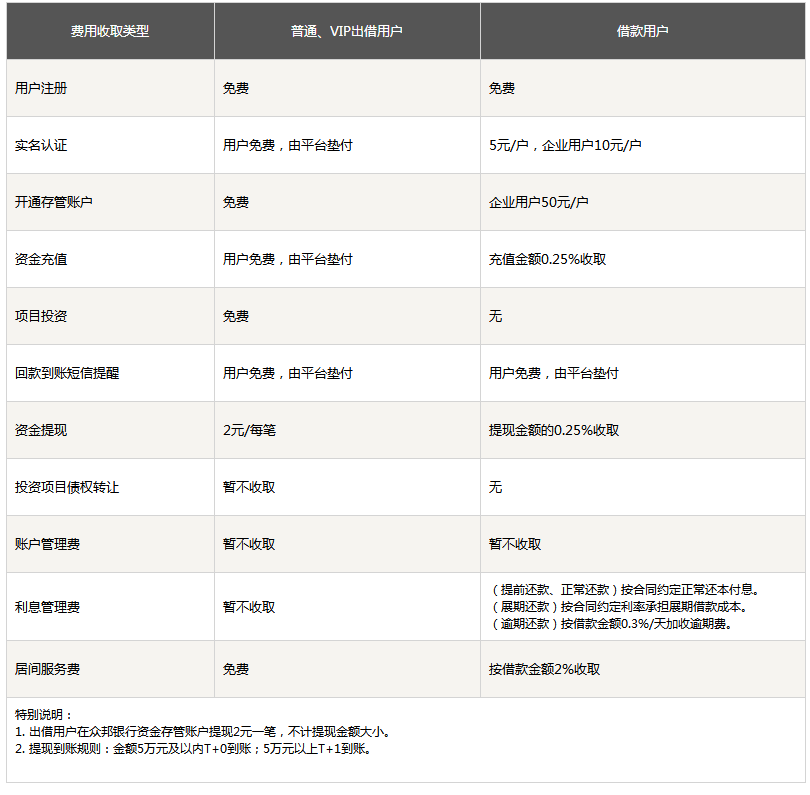810x795 pixels.
Task: Click 无 in 投资项目债权转让 row
Action: [x=495, y=487]
